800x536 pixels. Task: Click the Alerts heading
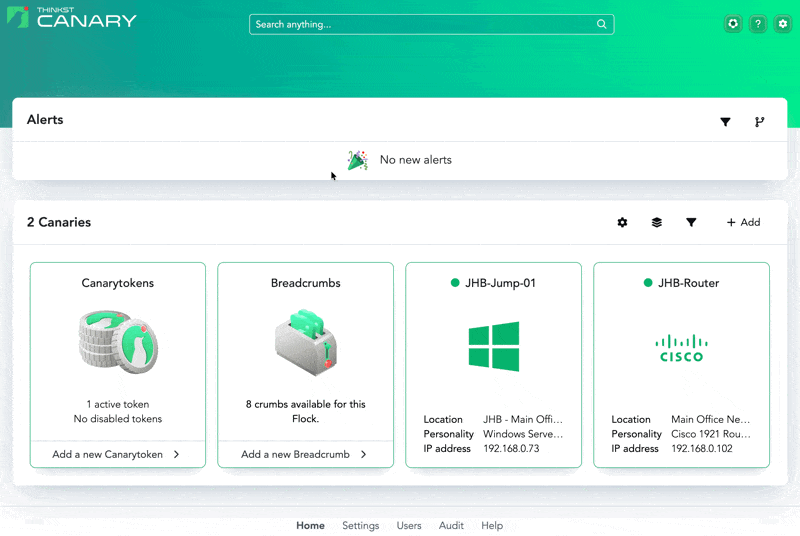[x=45, y=119]
